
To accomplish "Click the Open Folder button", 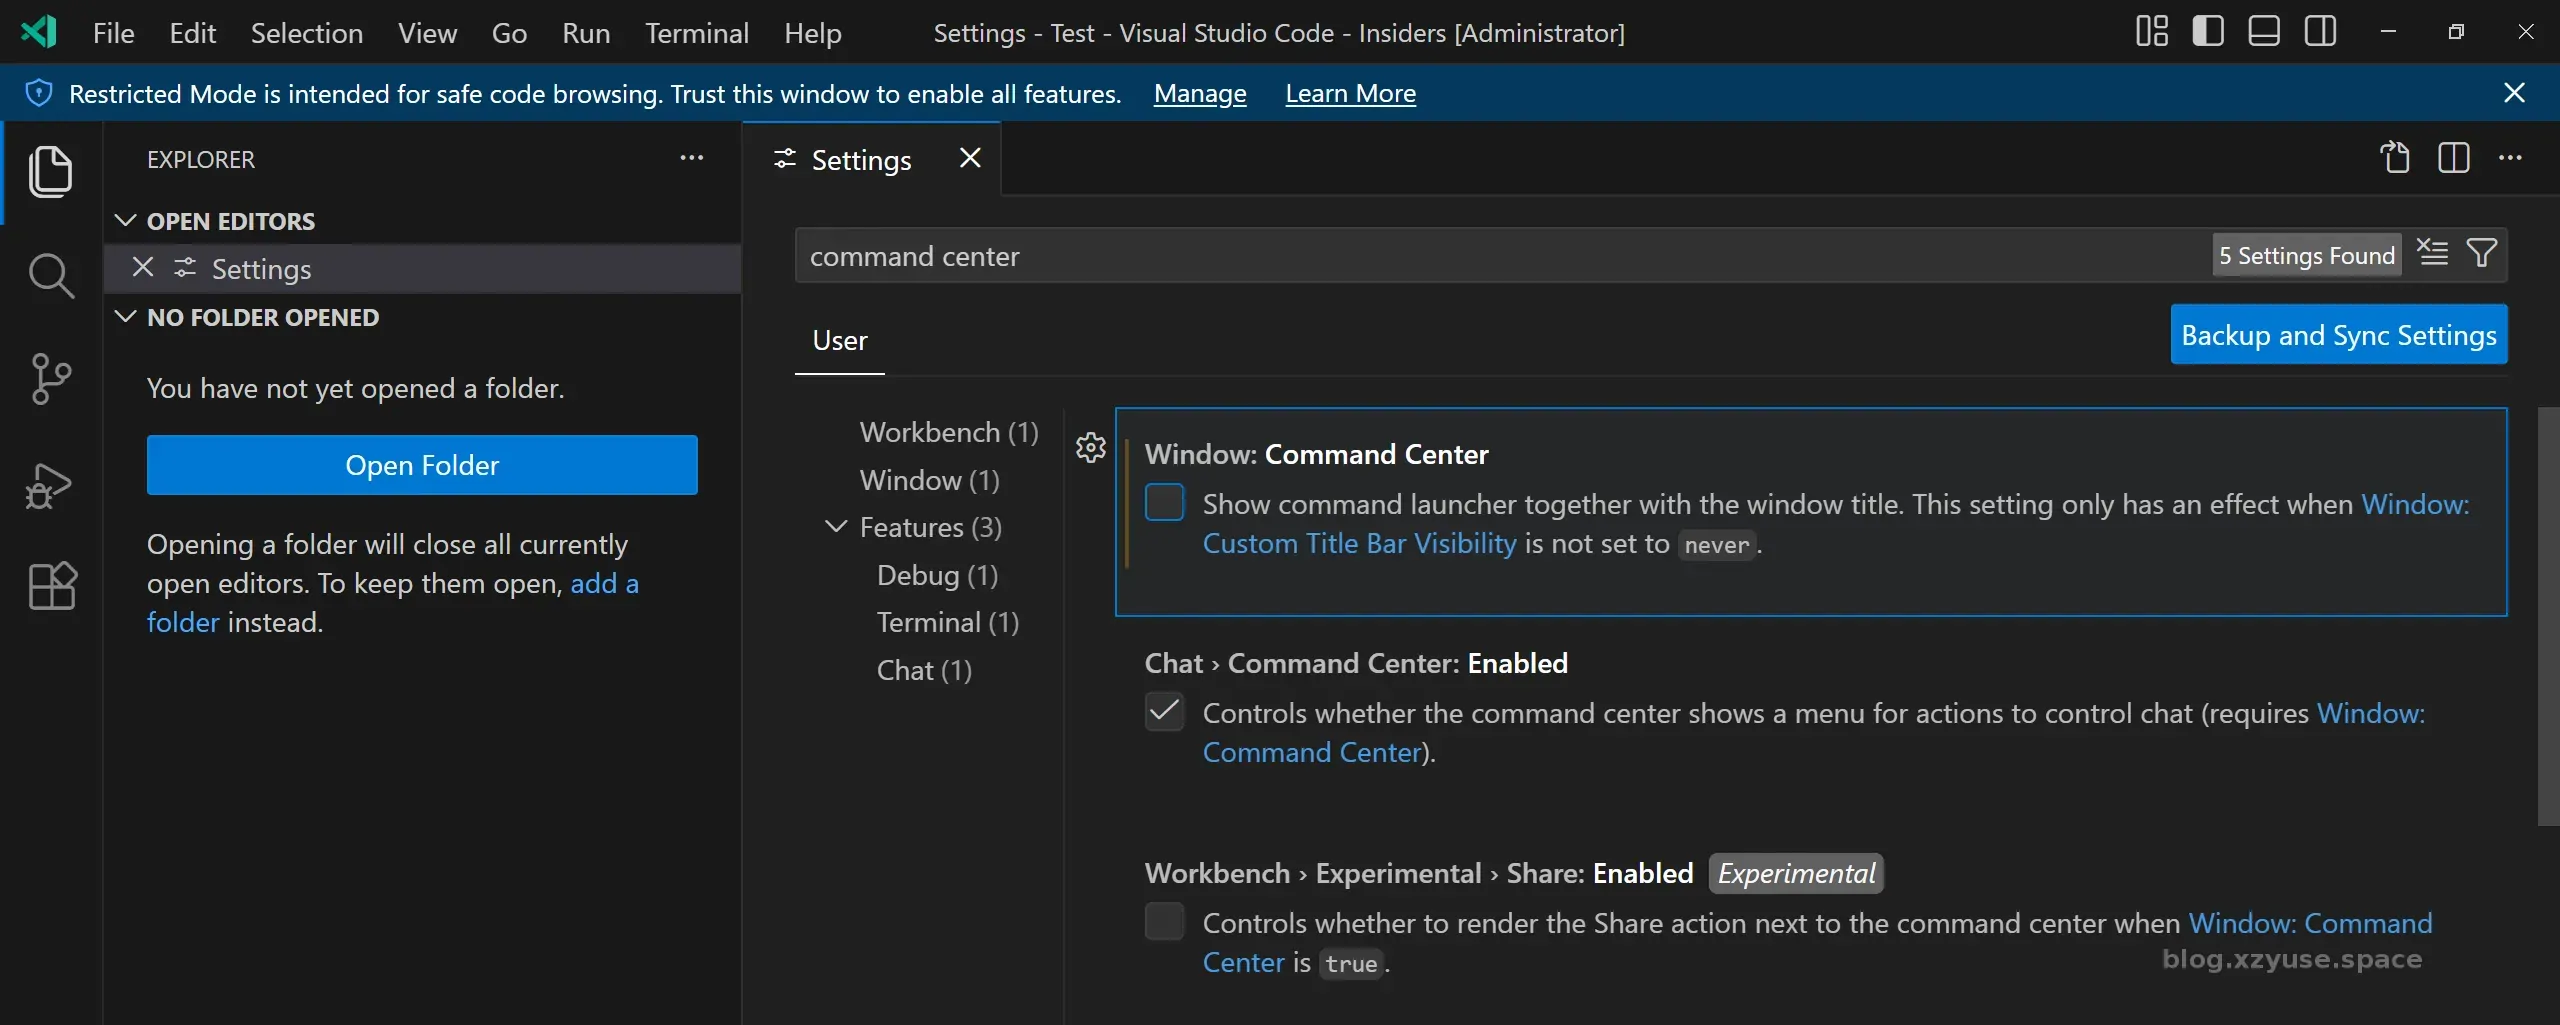I will point(422,465).
